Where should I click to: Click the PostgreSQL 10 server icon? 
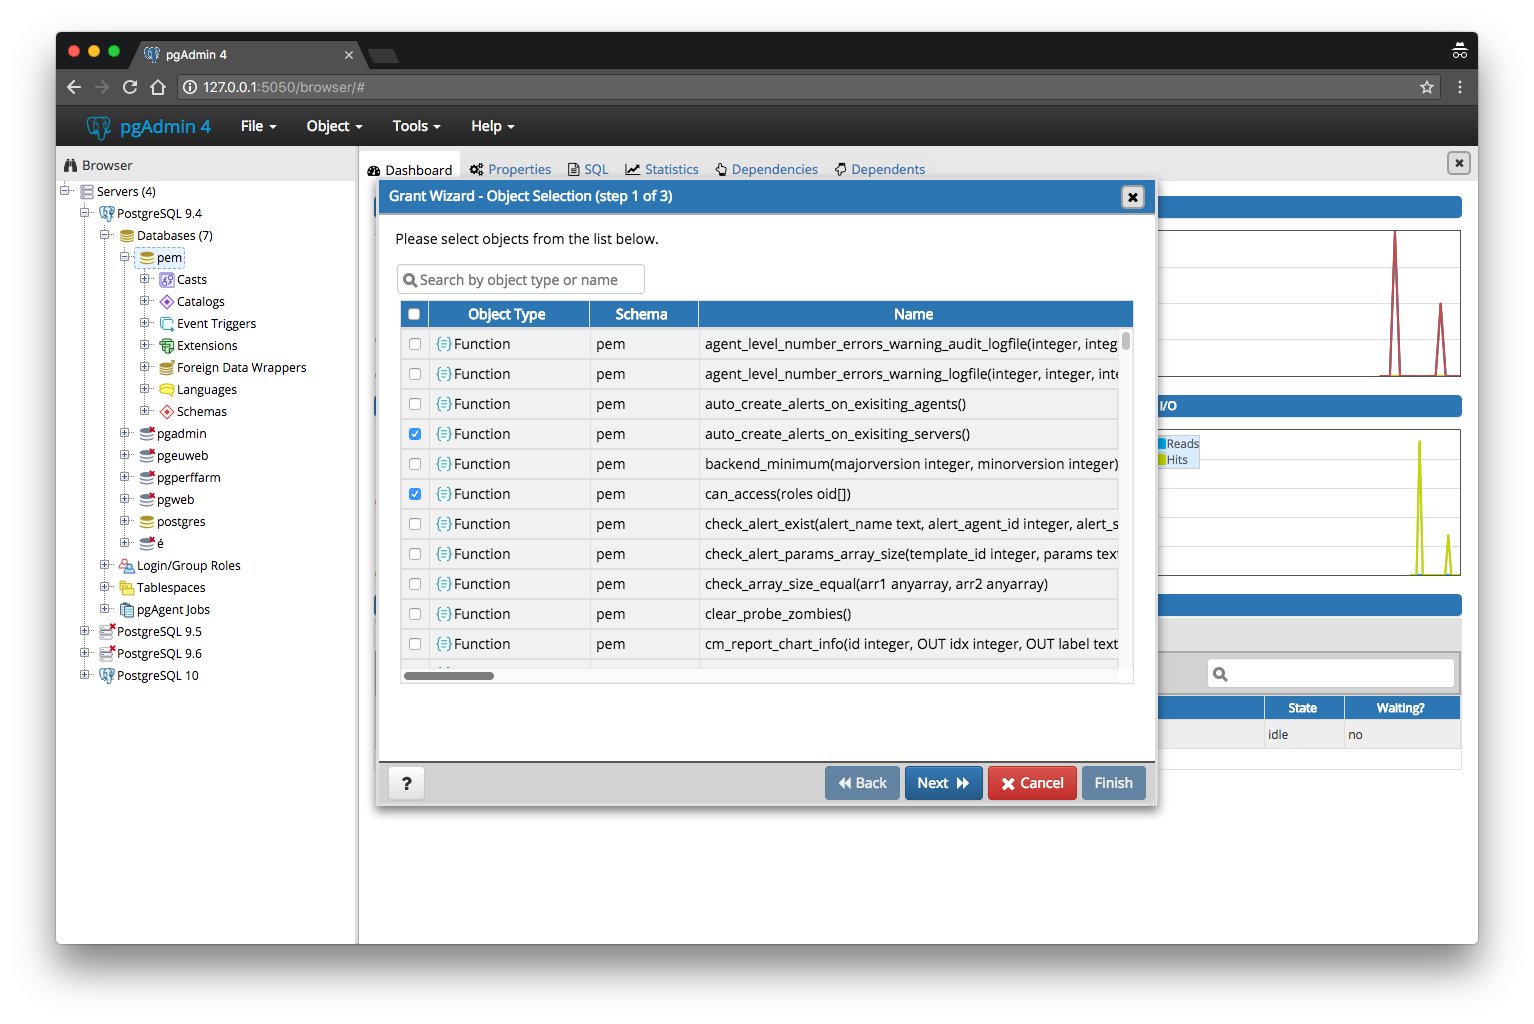point(107,676)
